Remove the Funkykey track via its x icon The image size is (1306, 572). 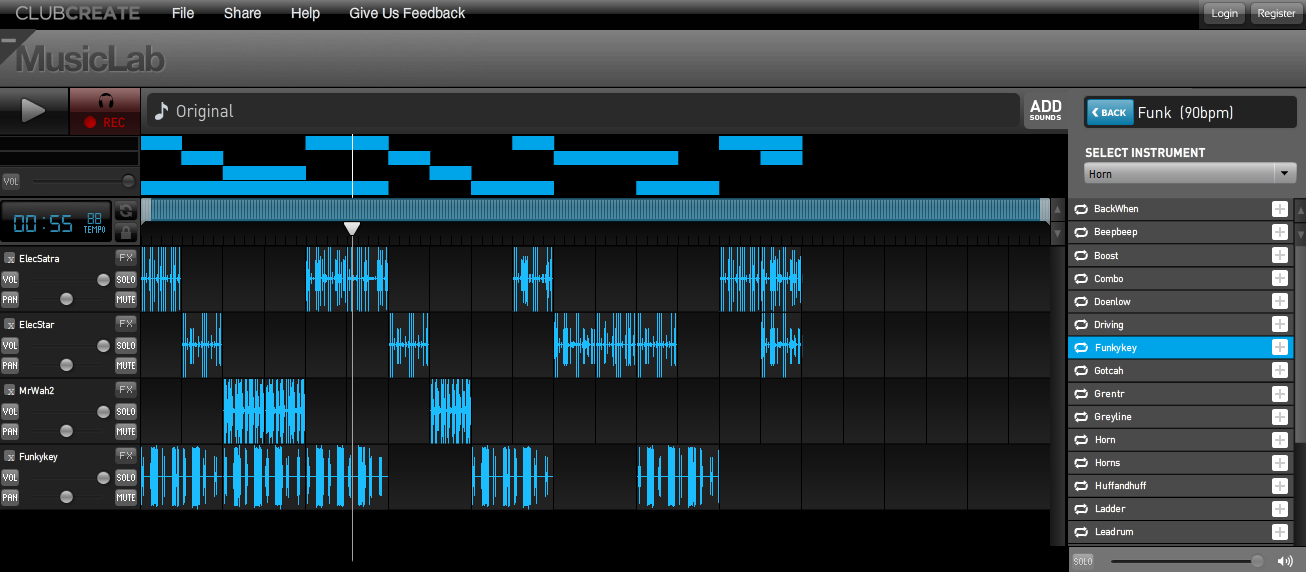pos(9,457)
